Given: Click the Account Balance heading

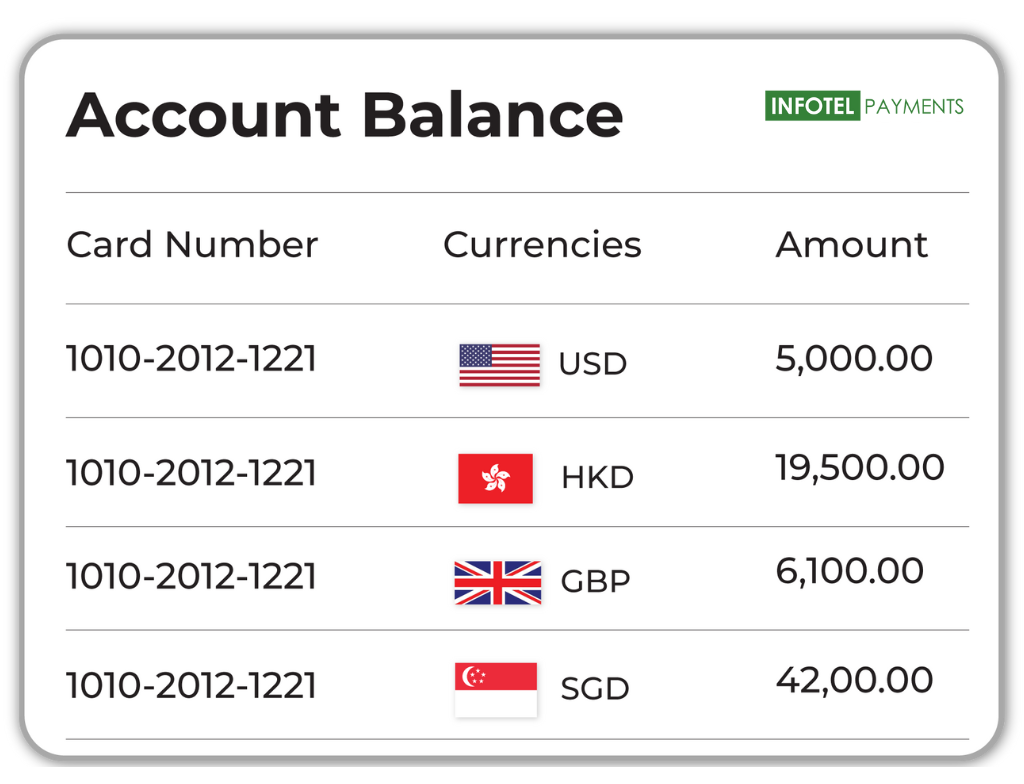Looking at the screenshot, I should tap(344, 114).
